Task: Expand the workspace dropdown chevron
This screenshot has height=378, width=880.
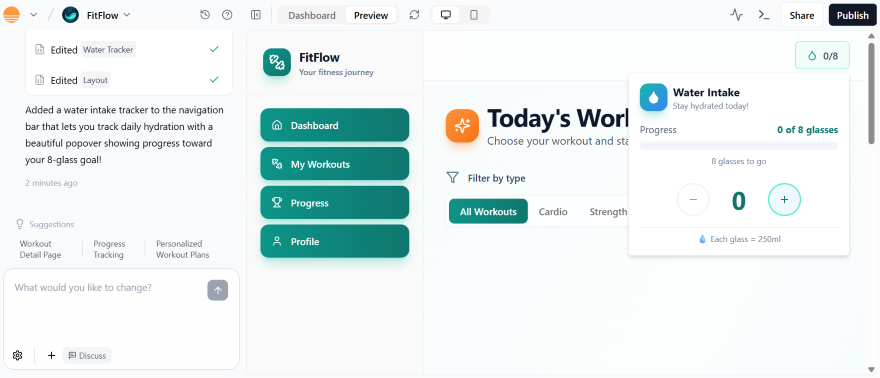Action: tap(34, 15)
